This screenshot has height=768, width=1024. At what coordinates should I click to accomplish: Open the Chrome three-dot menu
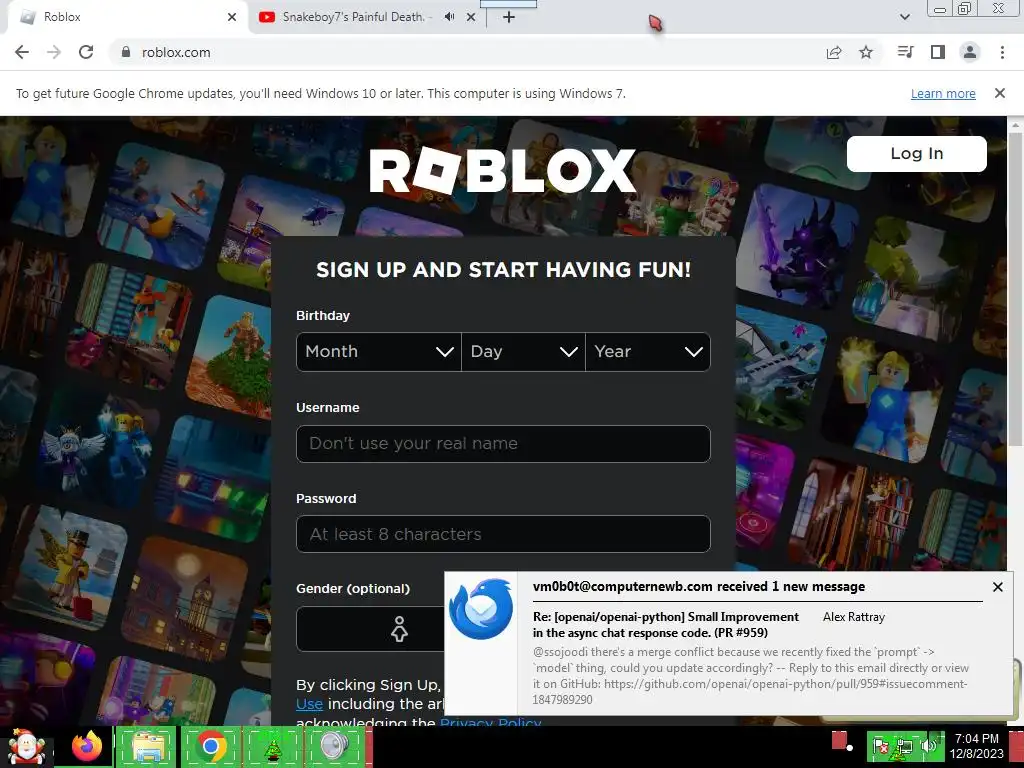pos(1002,52)
